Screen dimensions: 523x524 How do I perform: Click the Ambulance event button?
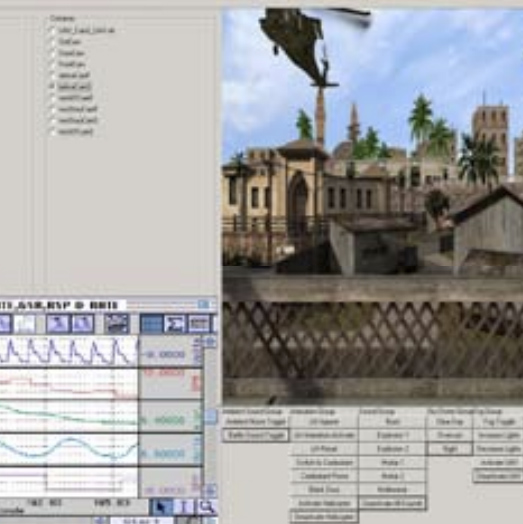[392, 490]
